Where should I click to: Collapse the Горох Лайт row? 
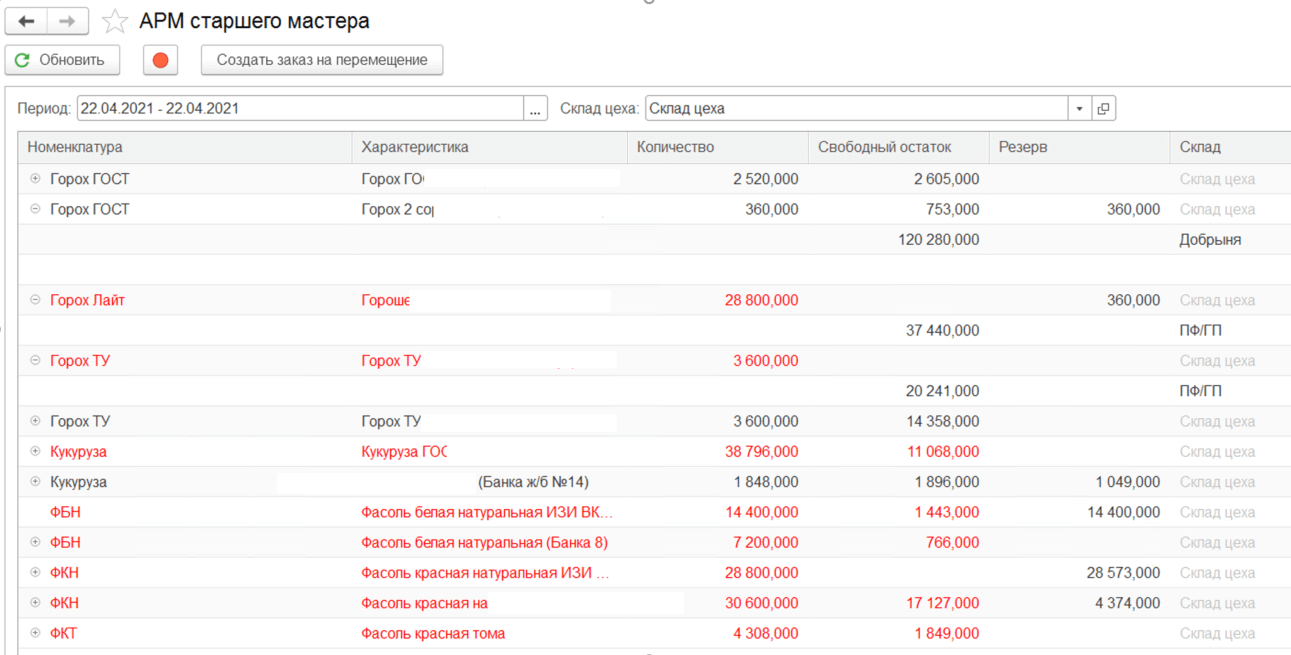tap(35, 300)
